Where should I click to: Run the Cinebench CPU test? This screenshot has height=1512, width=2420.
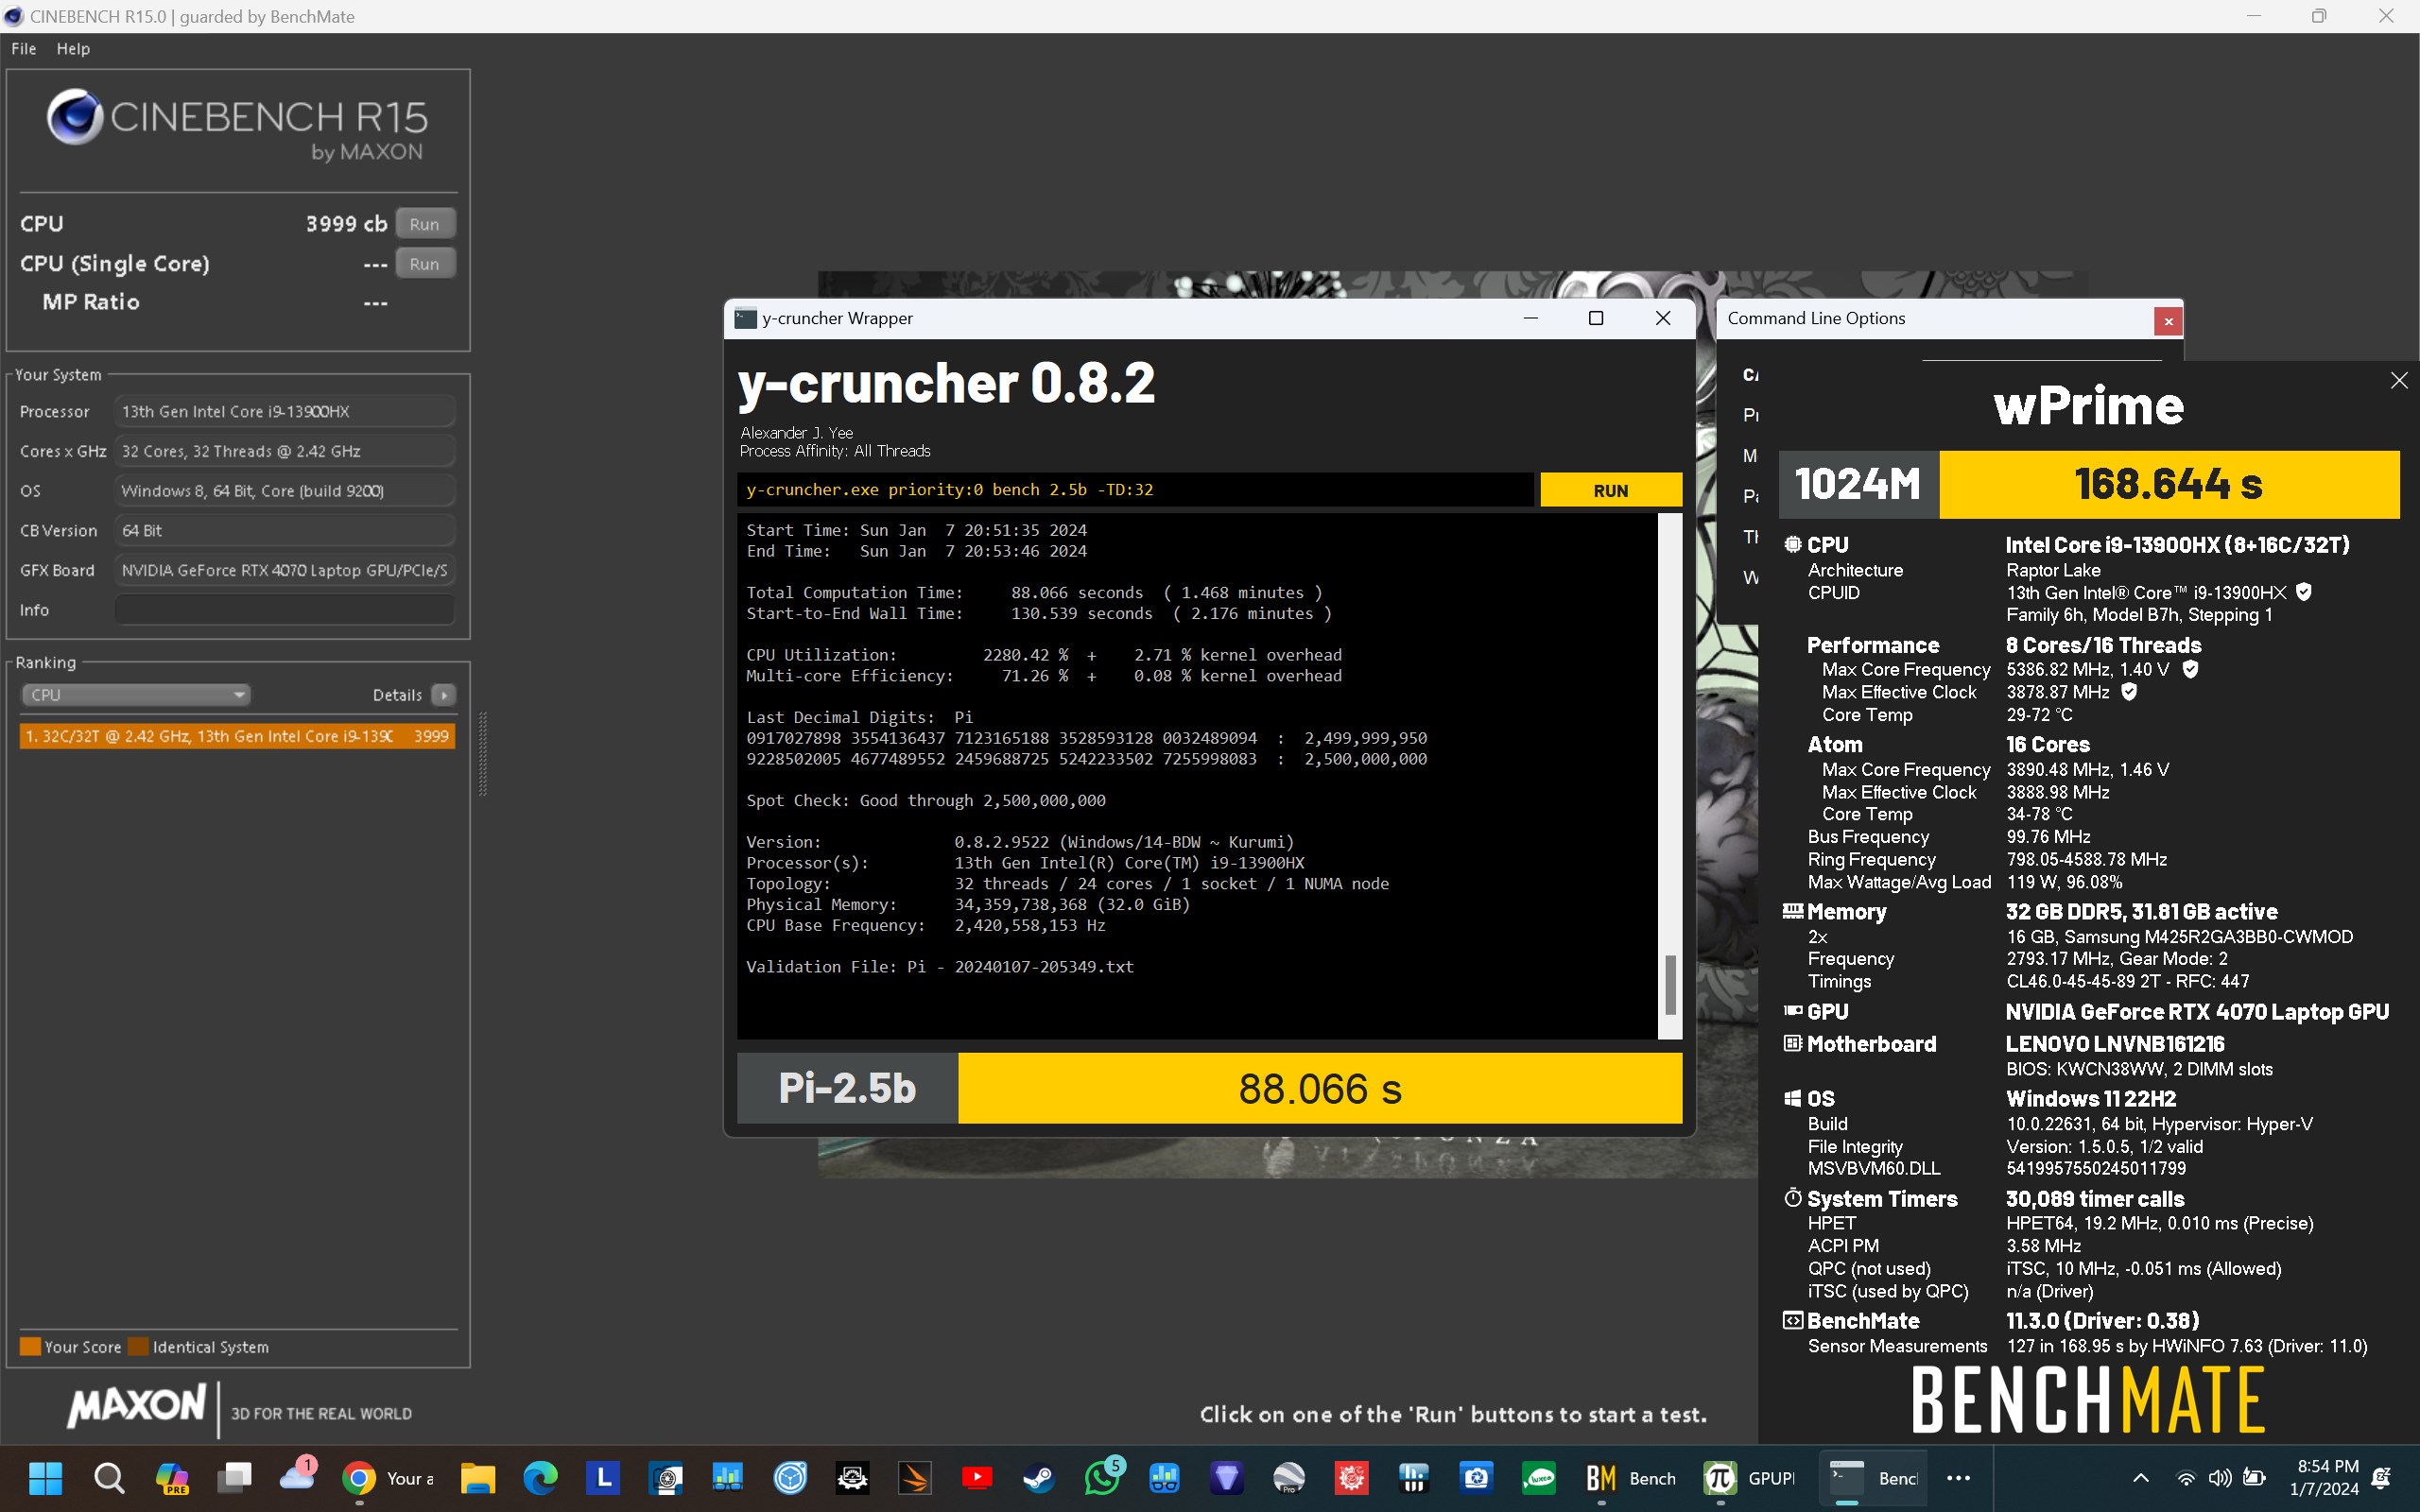425,224
